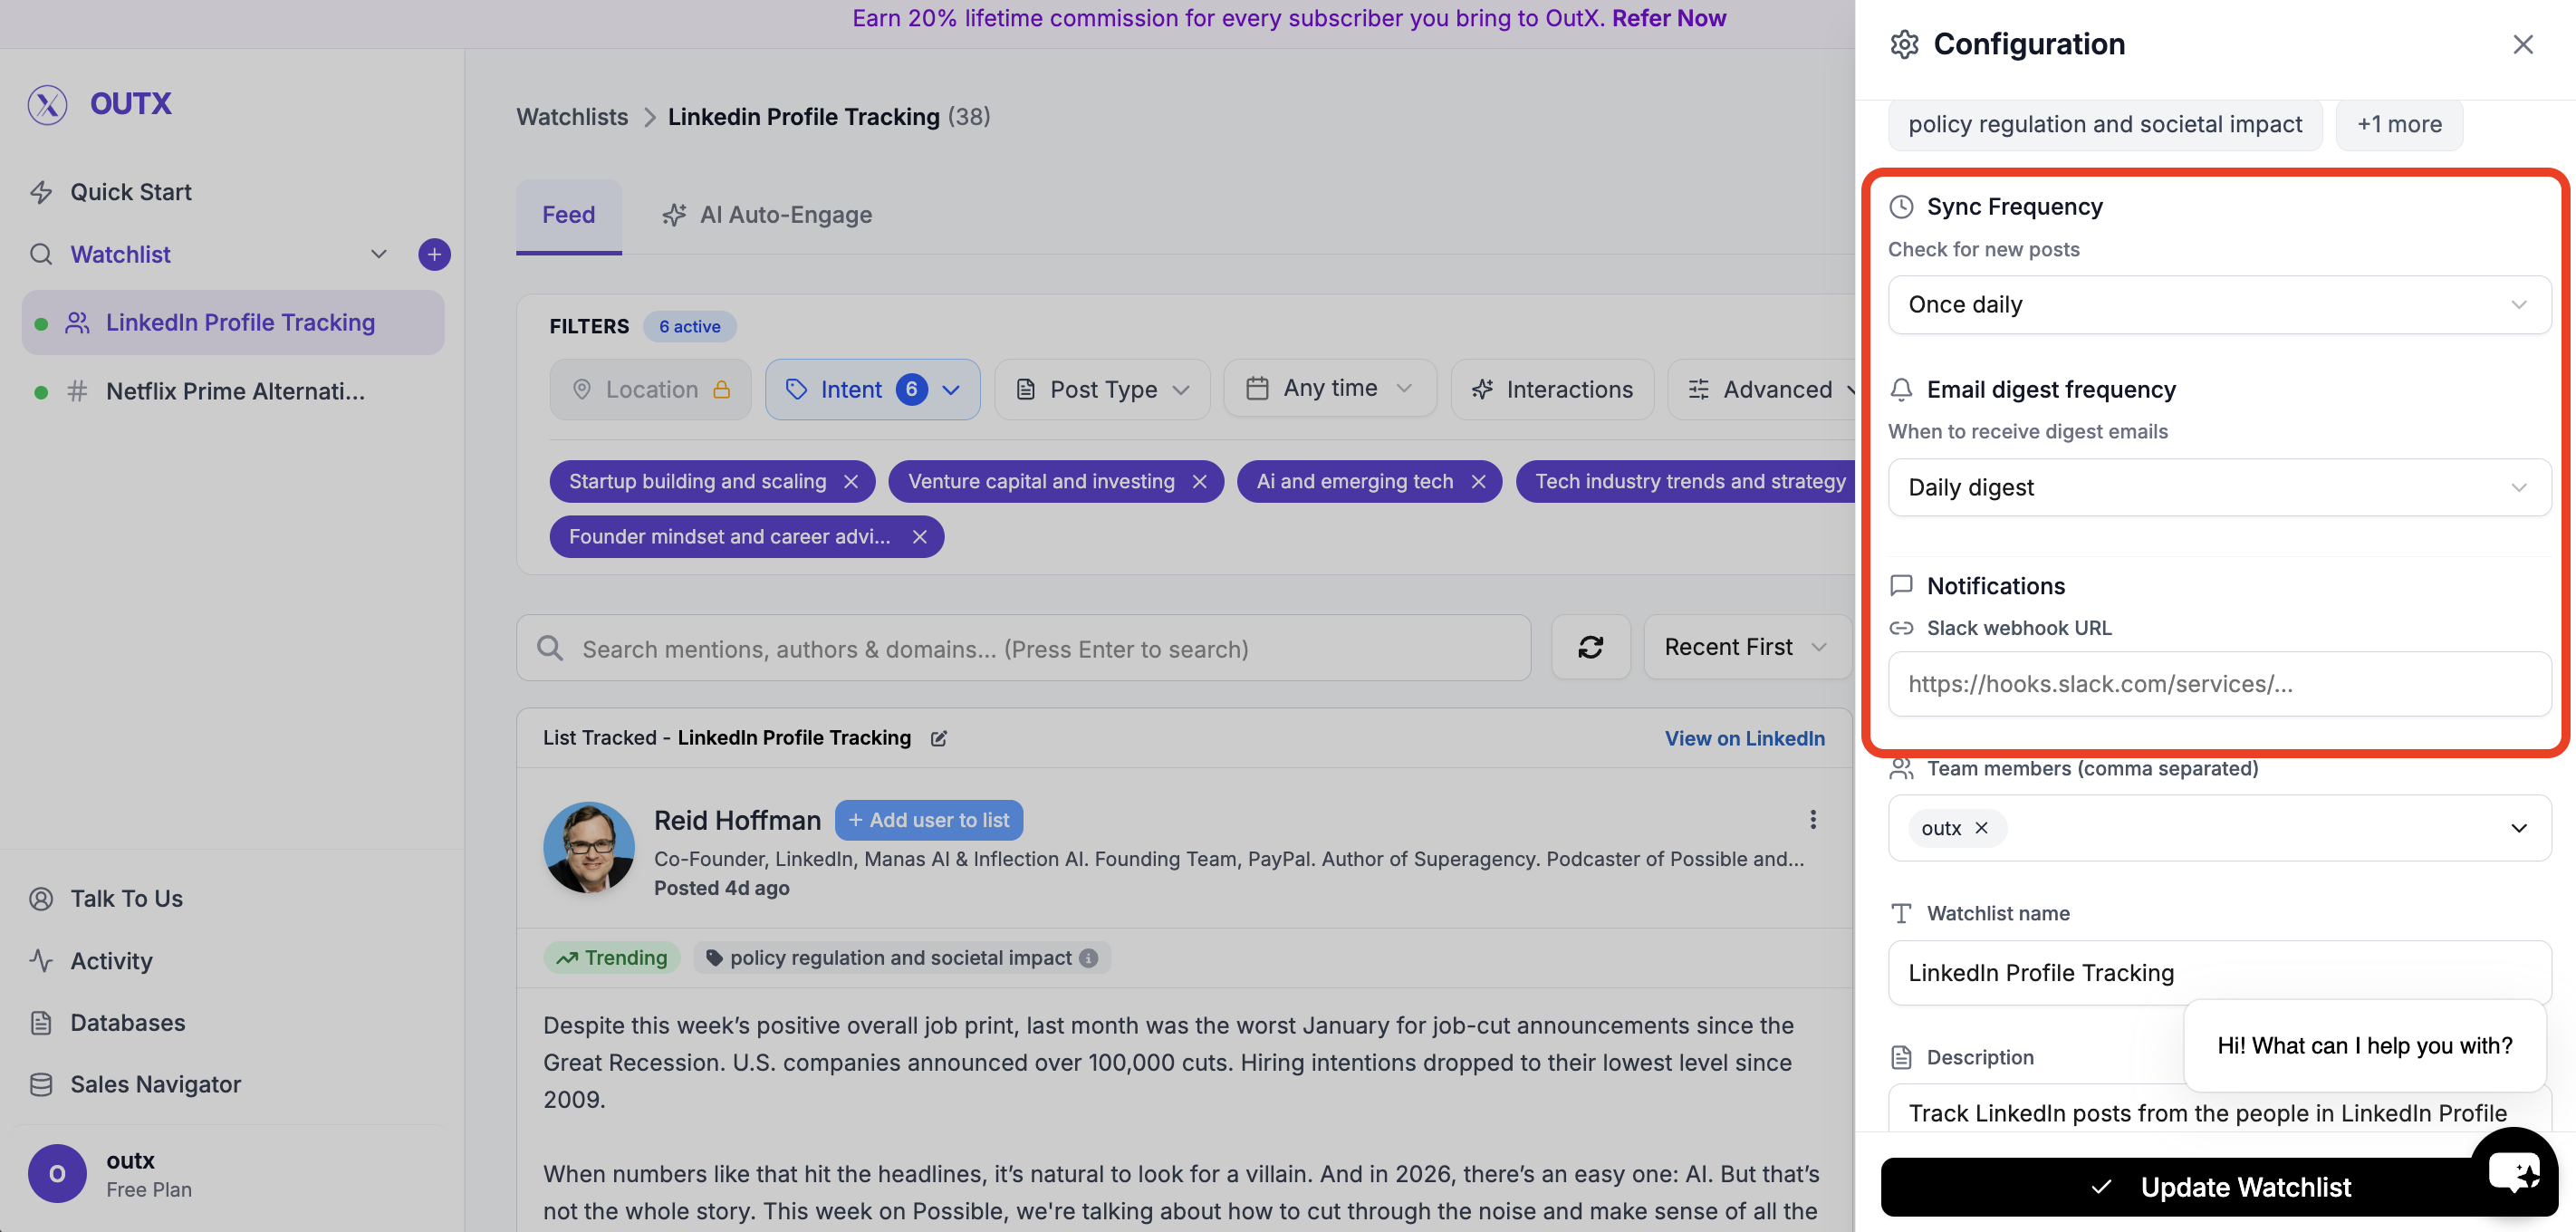Image resolution: width=2576 pixels, height=1232 pixels.
Task: Open Sync Frequency Once daily dropdown
Action: [x=2218, y=304]
